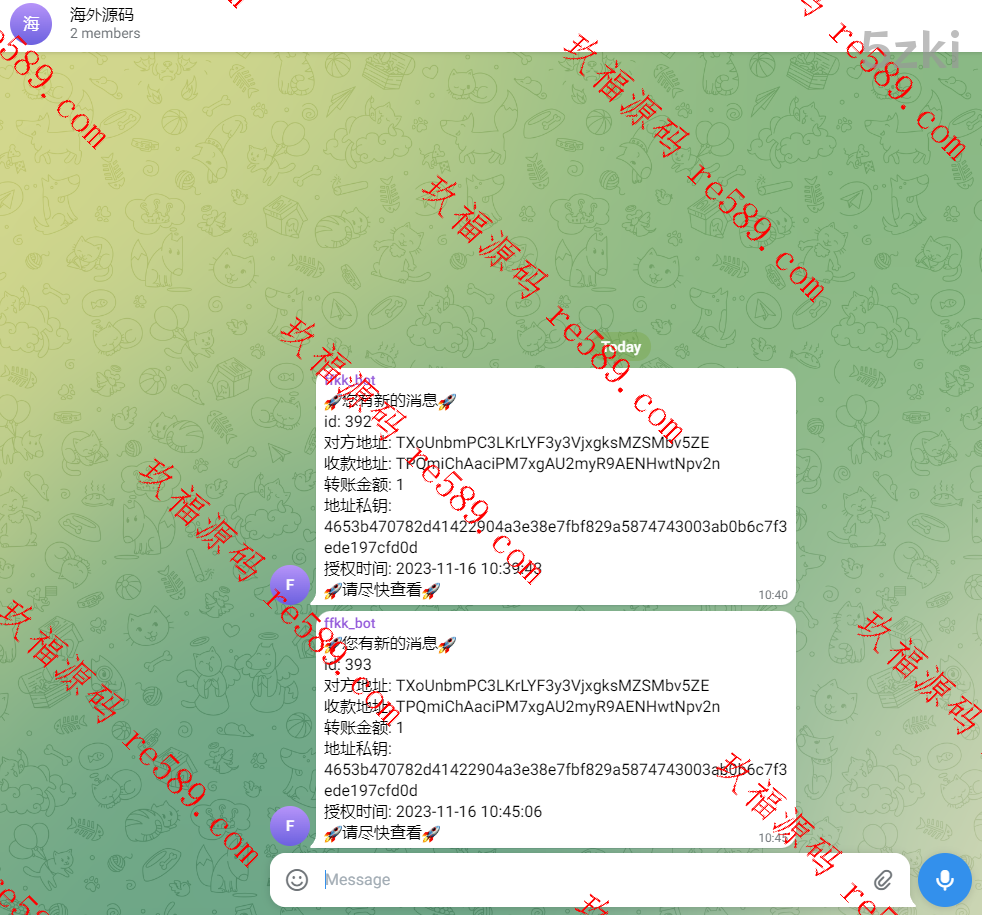The width and height of the screenshot is (982, 915).
Task: Click rocket emoji after 您有新的消息 in first message
Action: (447, 401)
